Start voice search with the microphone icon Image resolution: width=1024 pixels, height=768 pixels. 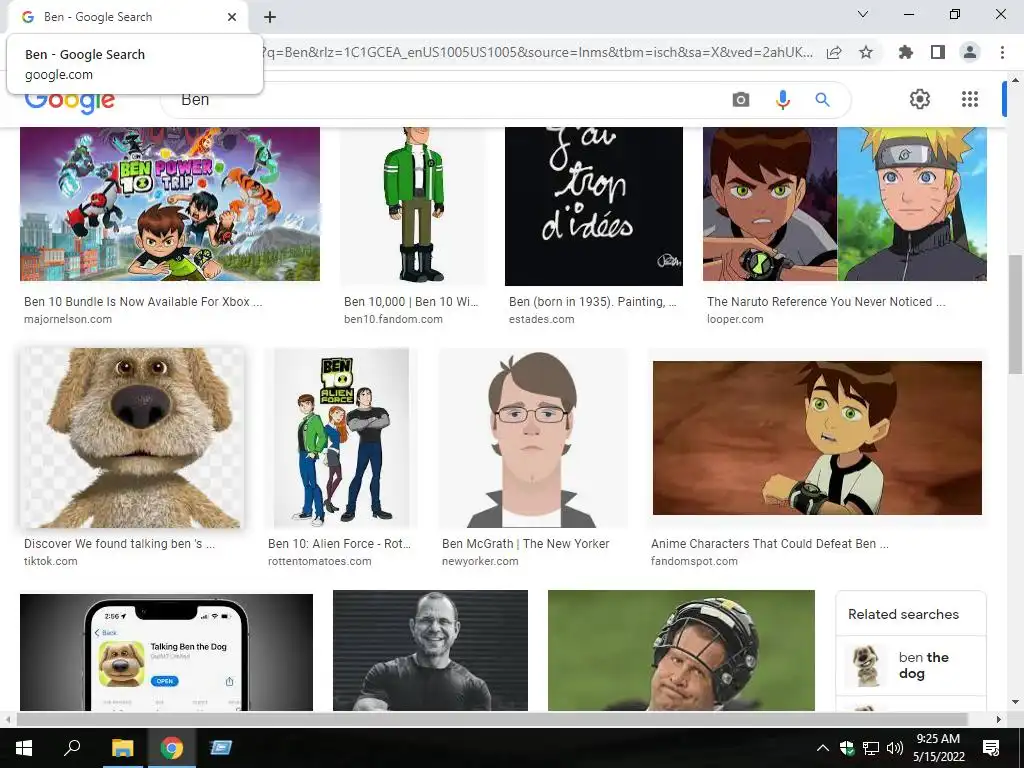pyautogui.click(x=782, y=100)
